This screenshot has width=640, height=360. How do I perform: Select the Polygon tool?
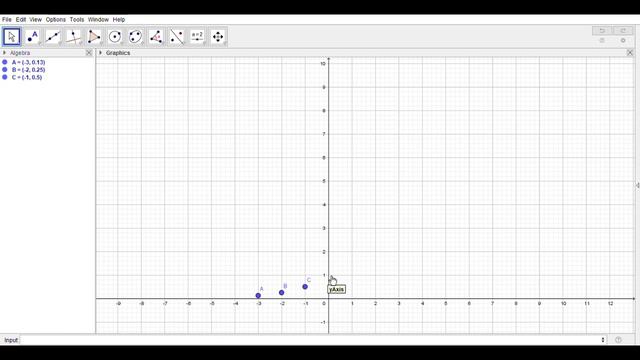94,37
